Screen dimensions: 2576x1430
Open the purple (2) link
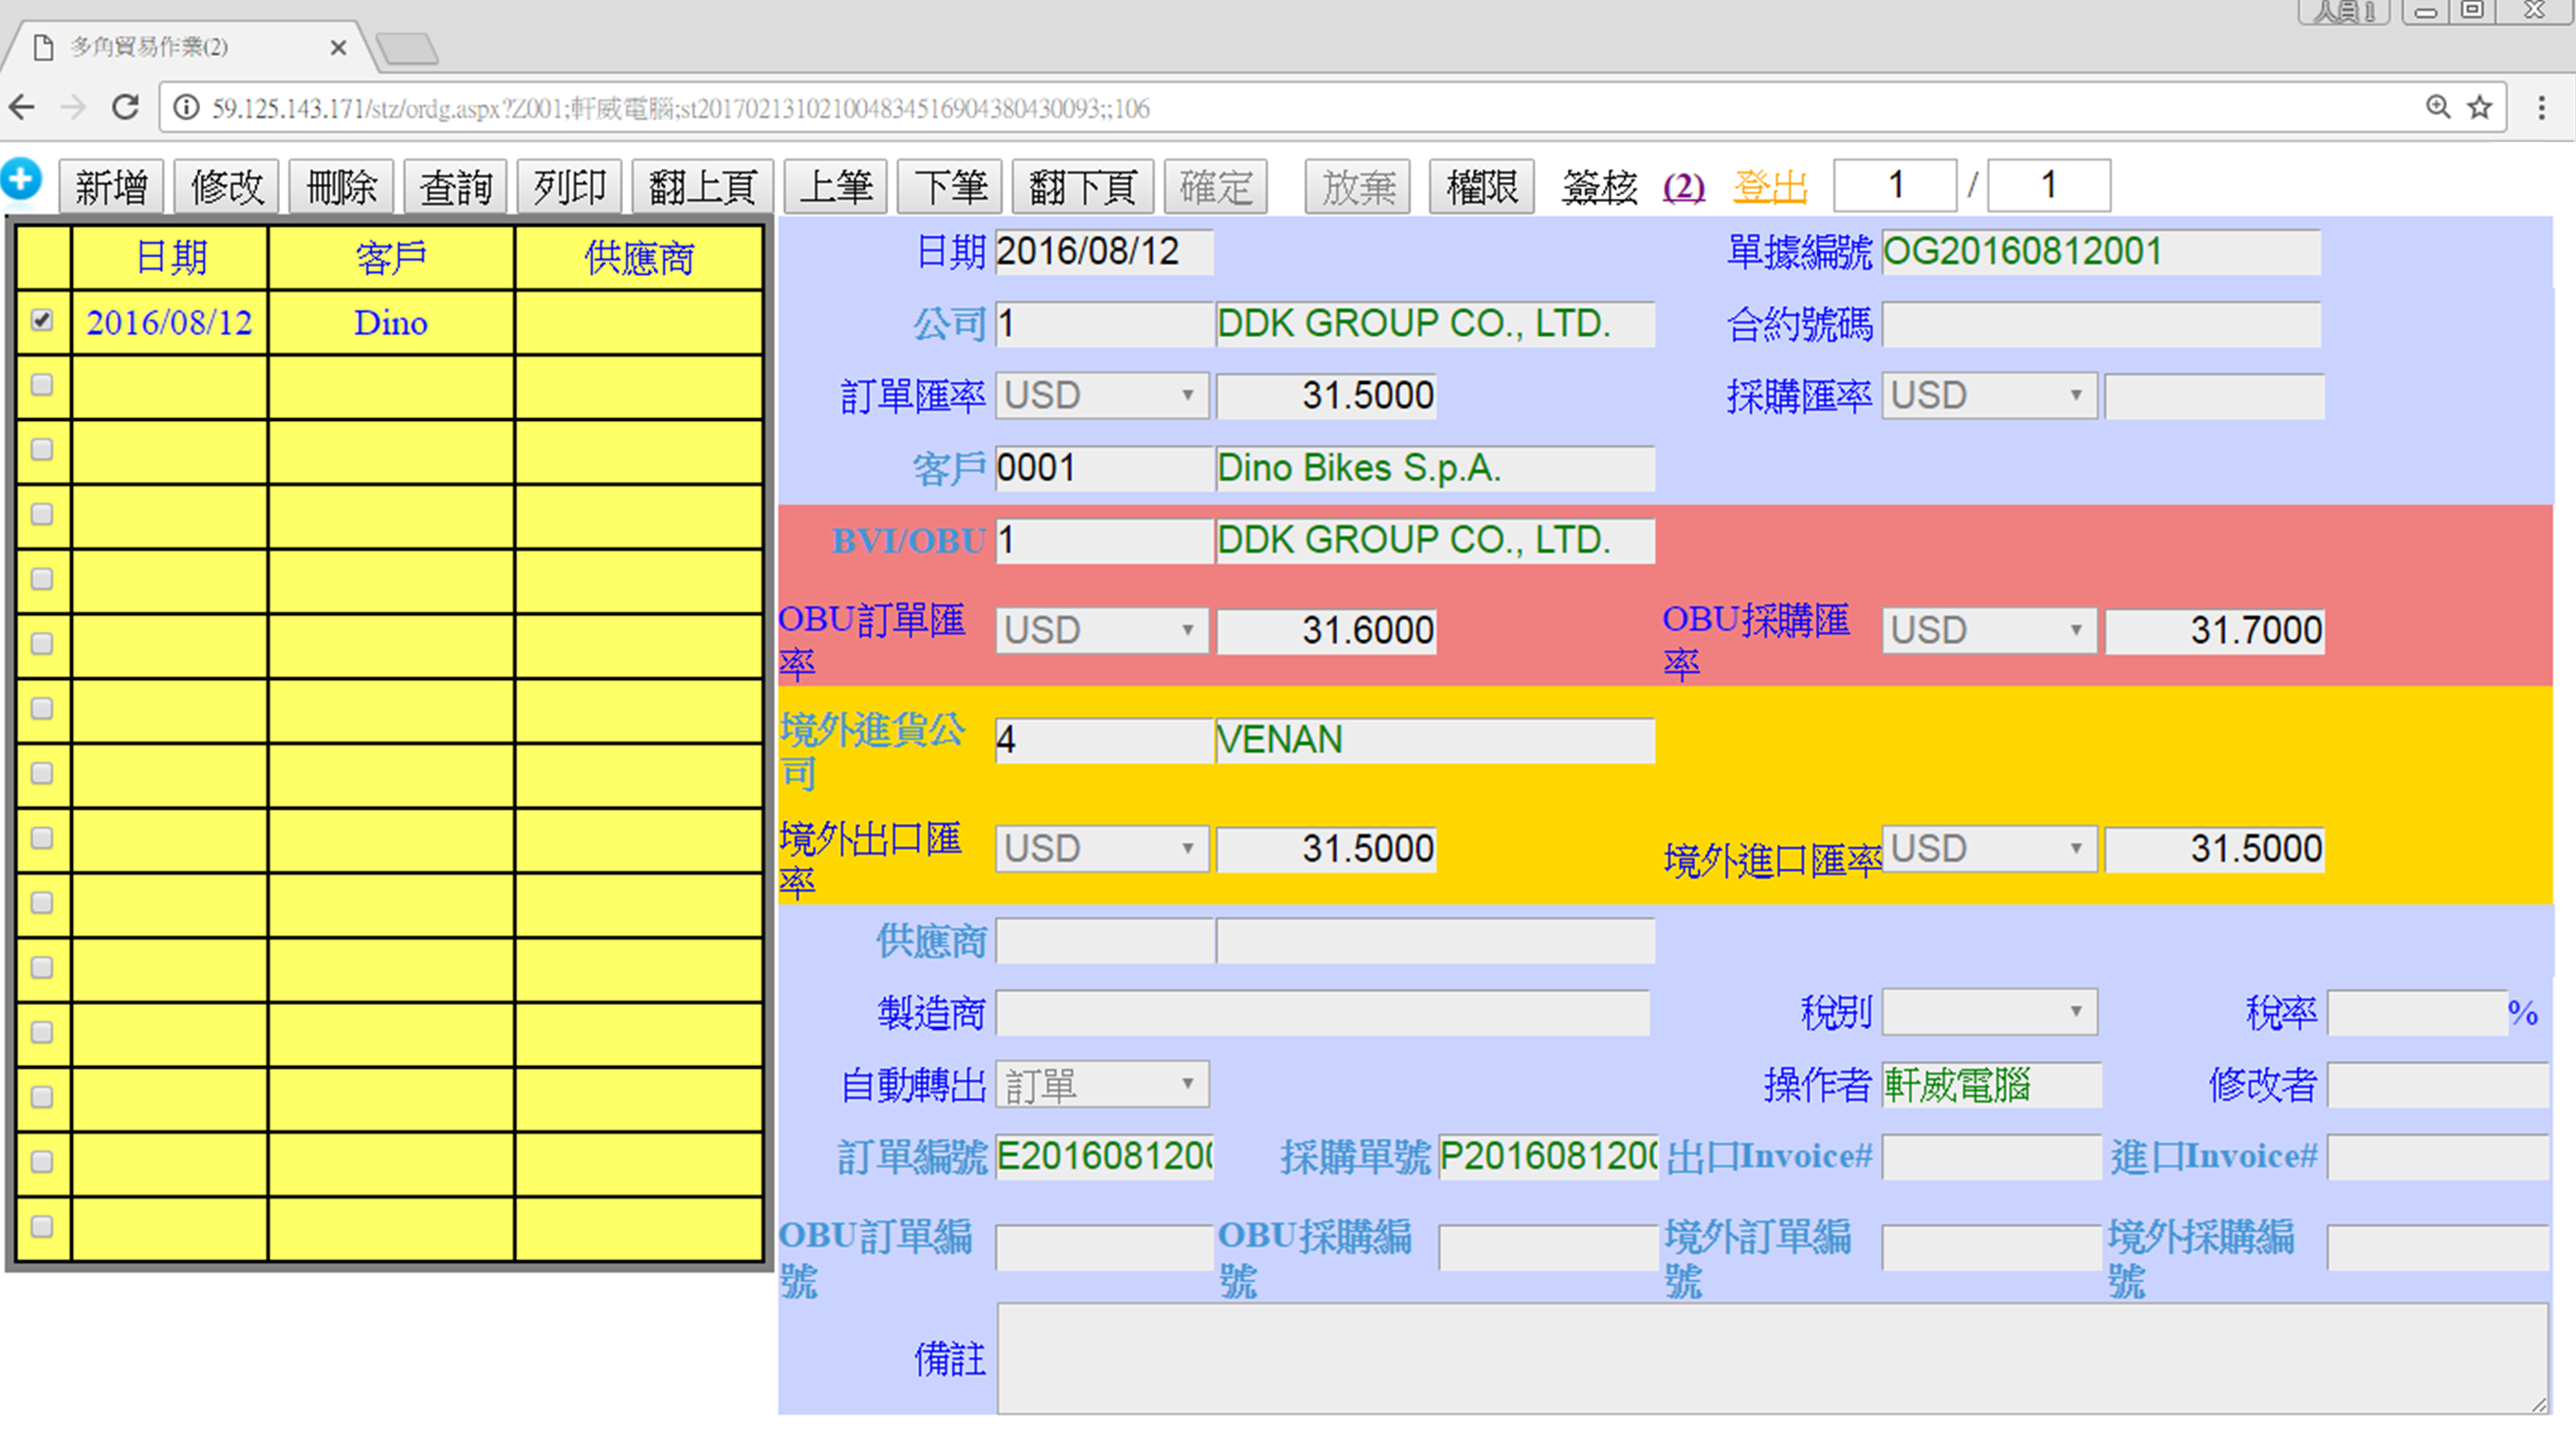(1683, 187)
